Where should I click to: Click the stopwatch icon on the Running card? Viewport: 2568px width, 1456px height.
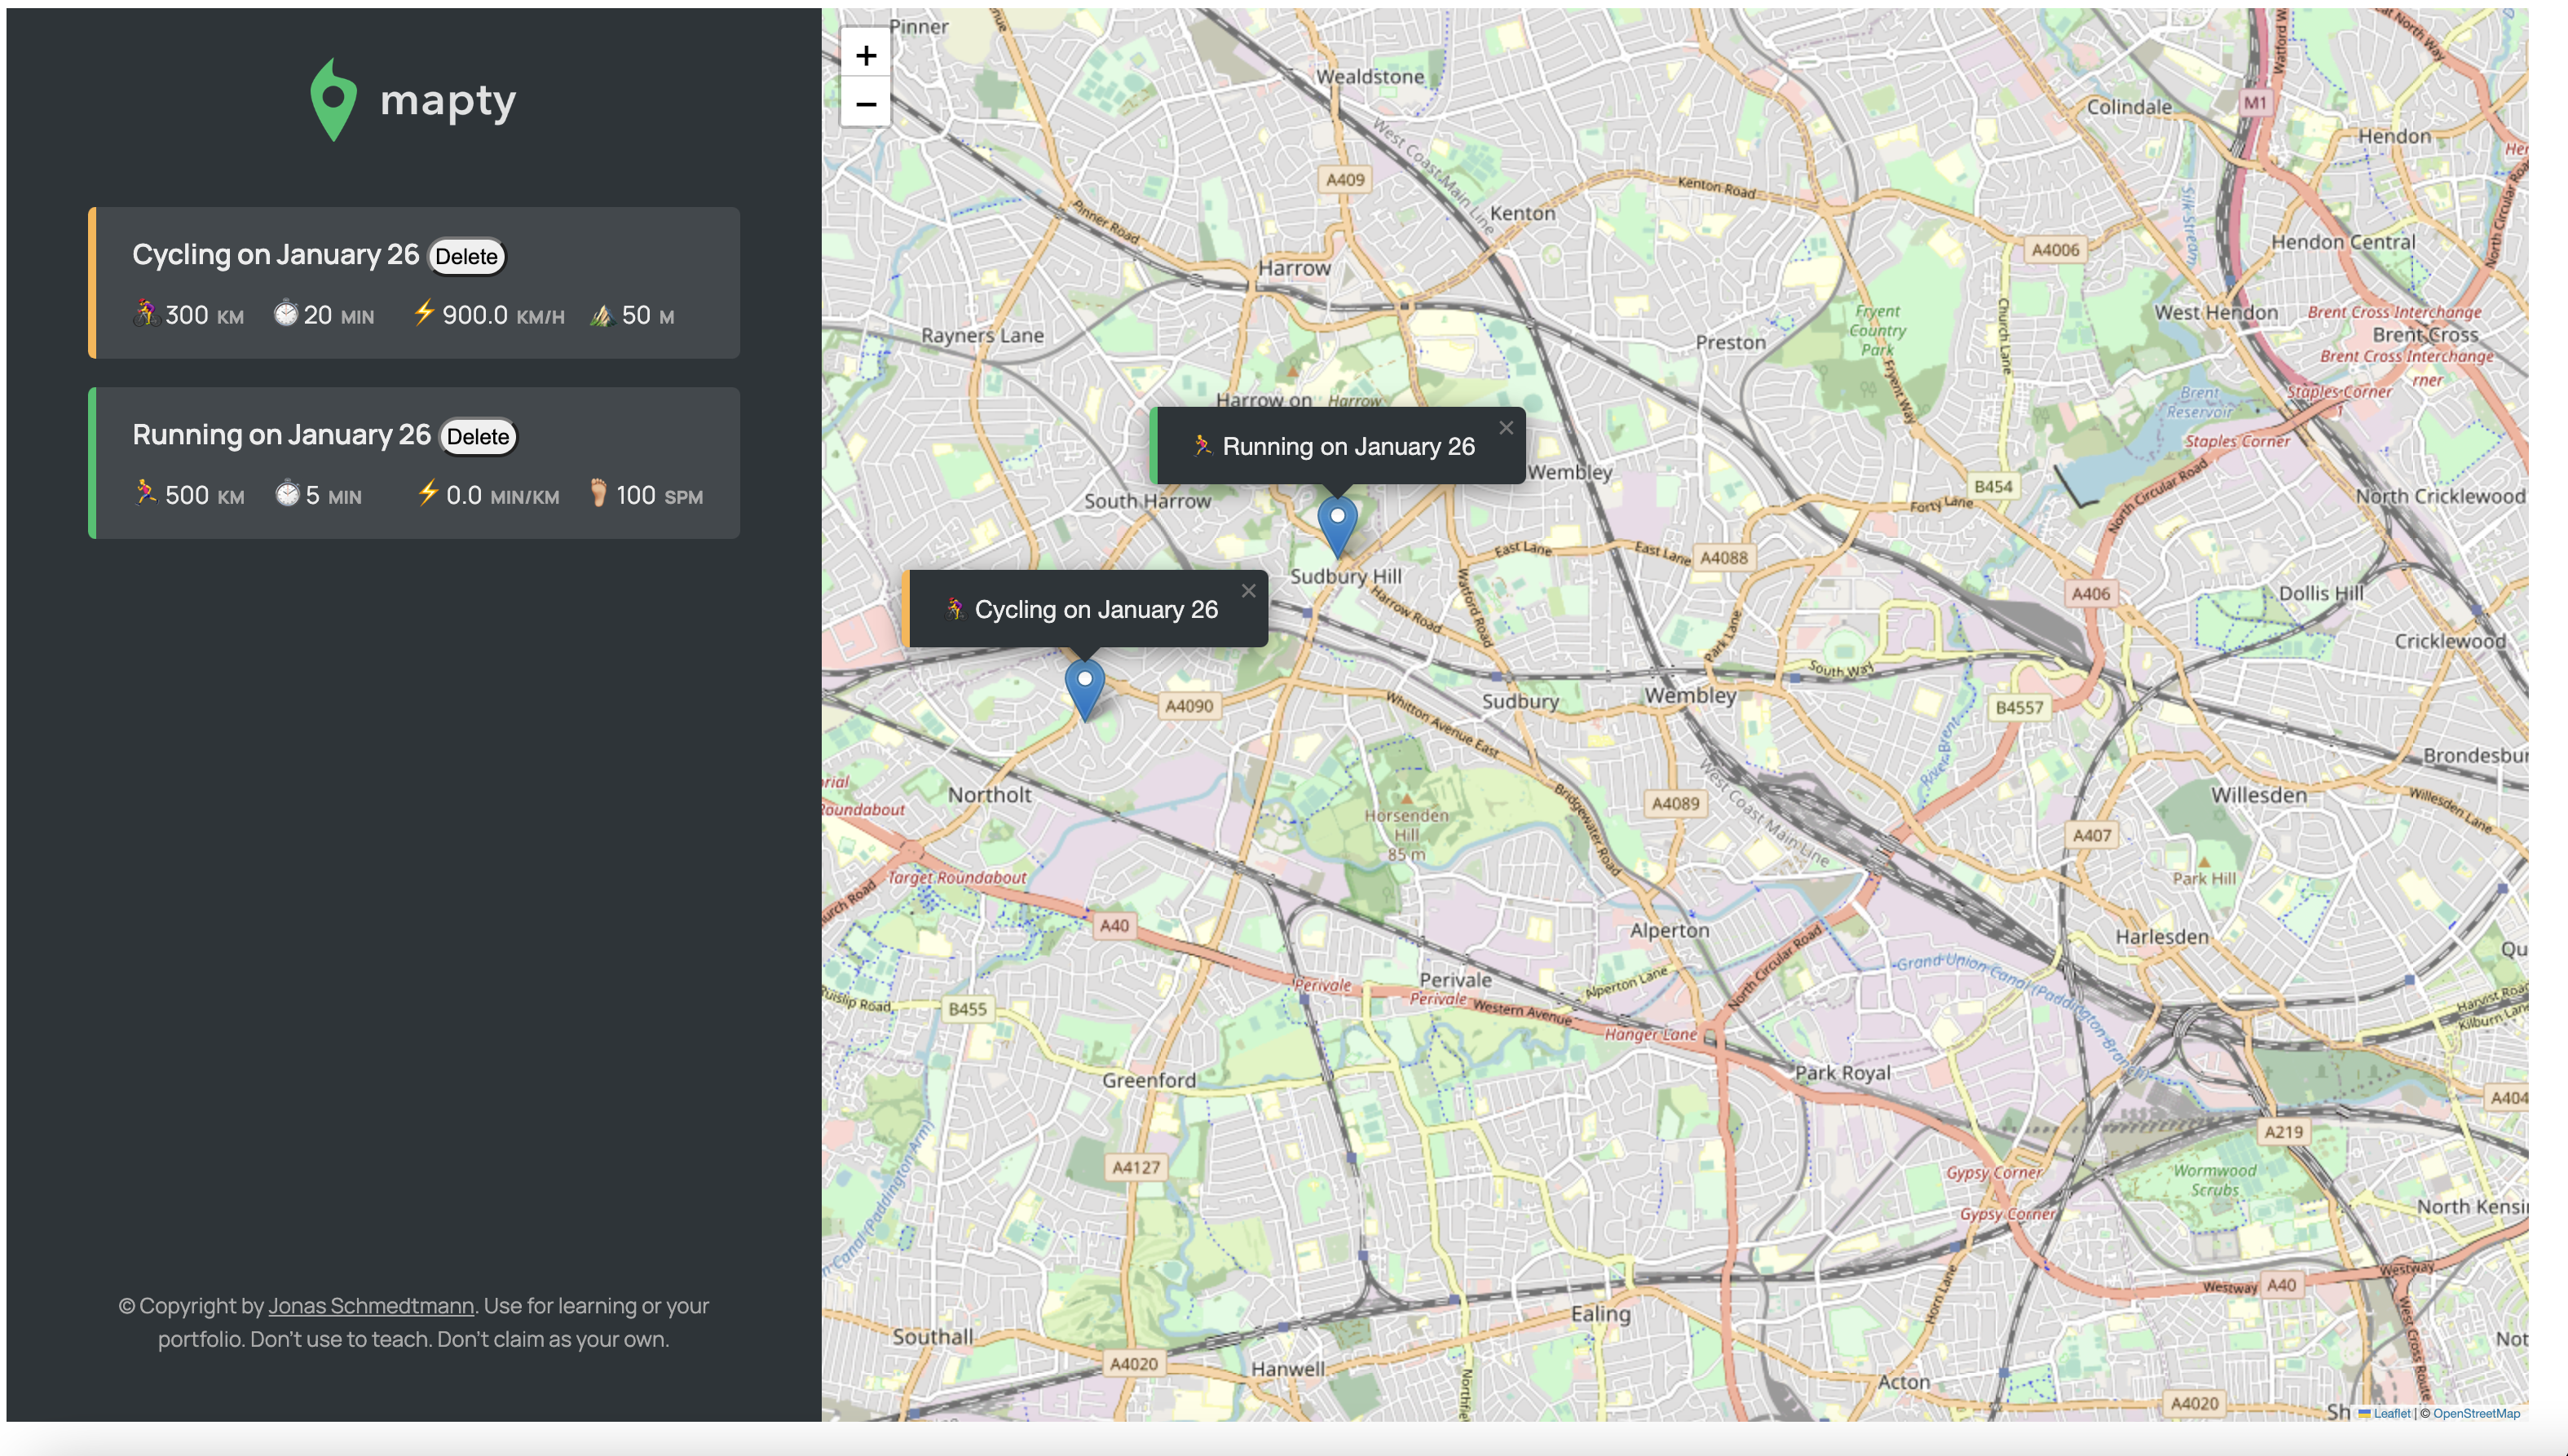pos(288,493)
